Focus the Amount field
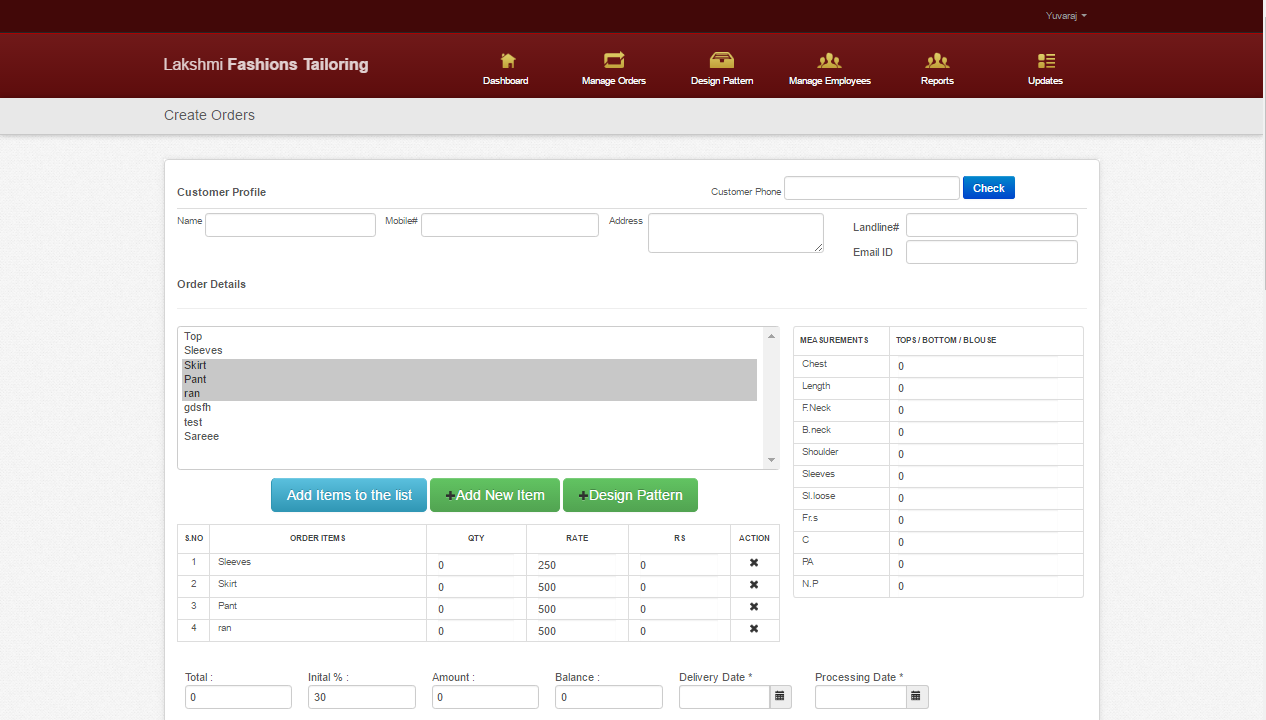The height and width of the screenshot is (720, 1266). pos(485,697)
